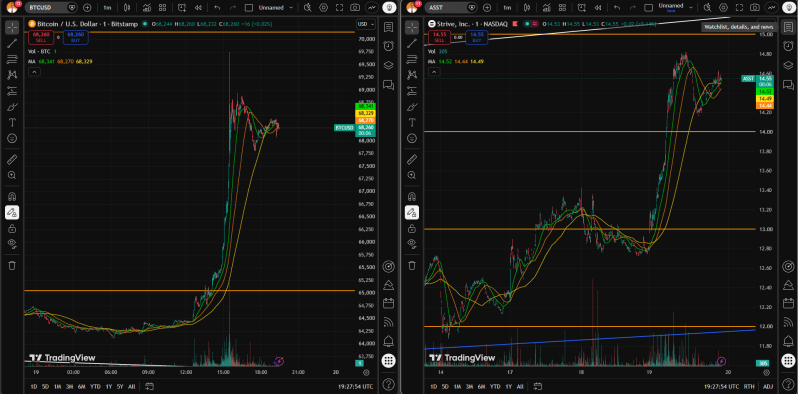The height and width of the screenshot is (394, 798).
Task: Select the Text tool in left chart toolbar
Action: coord(12,123)
